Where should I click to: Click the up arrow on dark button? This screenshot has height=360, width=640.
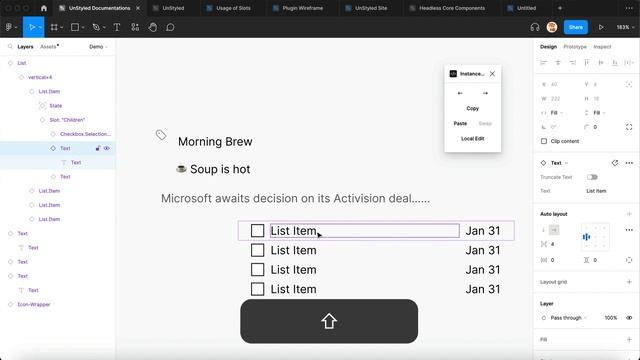tap(329, 321)
